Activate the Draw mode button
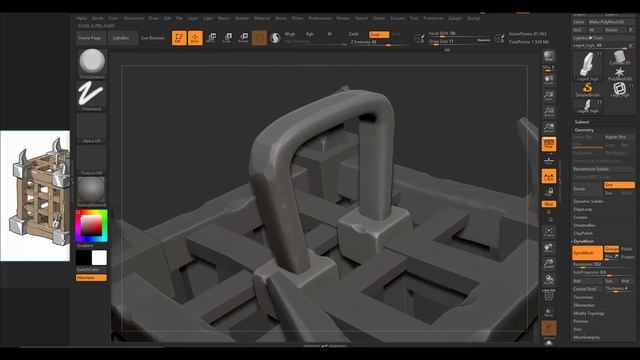Image resolution: width=640 pixels, height=360 pixels. (195, 38)
